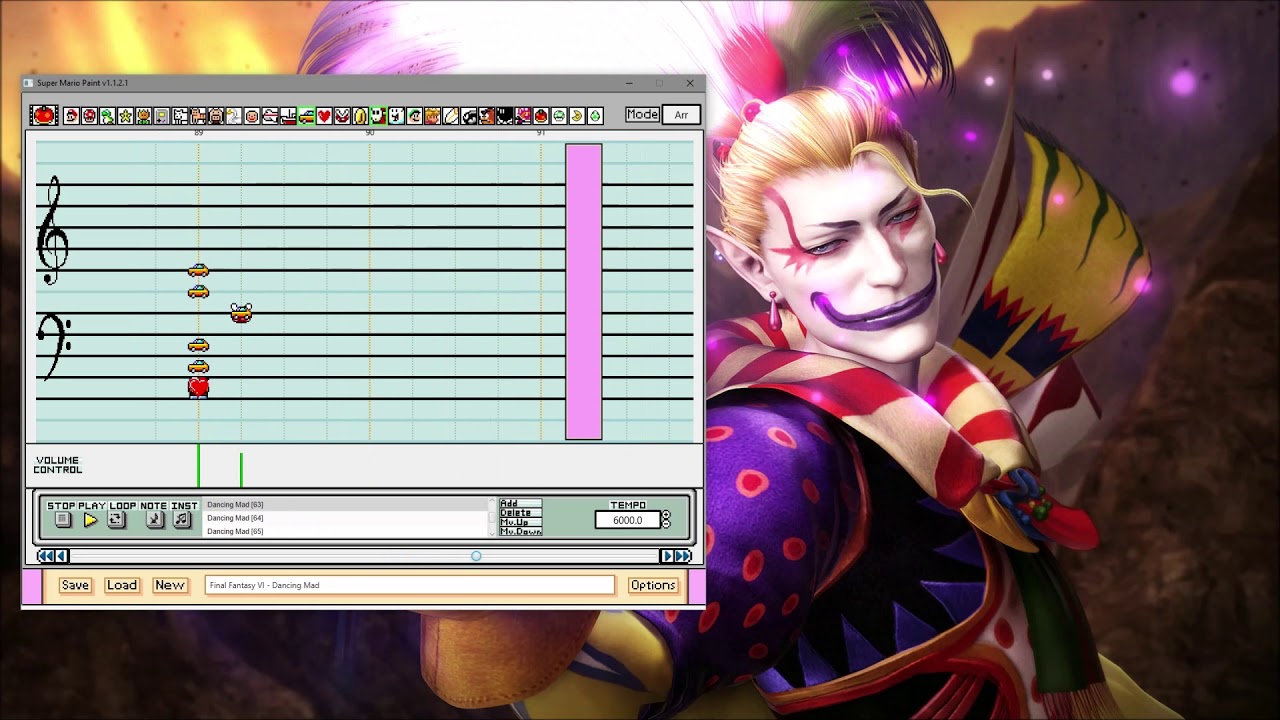This screenshot has width=1280, height=720.
Task: Click the measure 90 number above the staff
Action: 370,133
